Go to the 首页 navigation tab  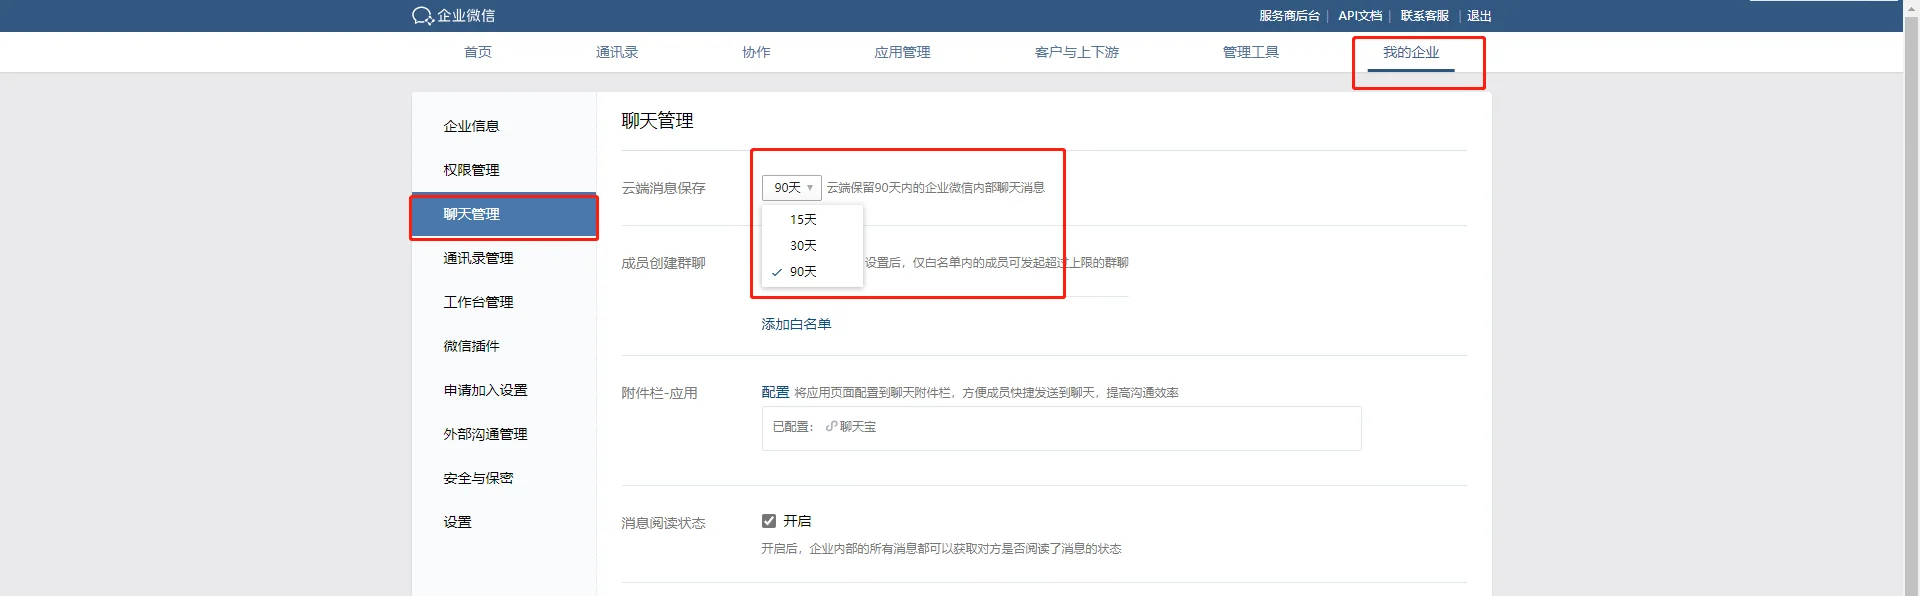coord(478,52)
